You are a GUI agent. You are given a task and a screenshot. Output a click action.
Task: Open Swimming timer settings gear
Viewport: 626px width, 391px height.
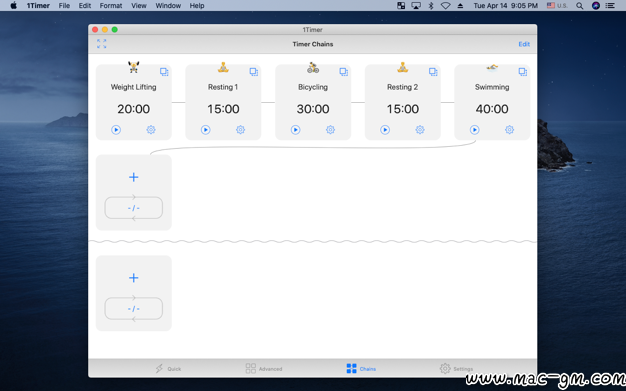[509, 130]
